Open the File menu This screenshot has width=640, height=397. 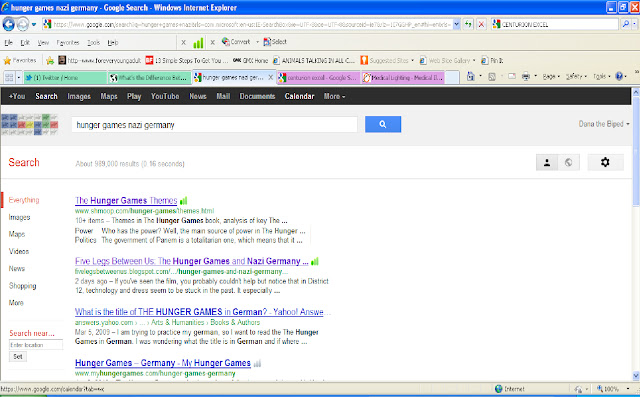[x=9, y=42]
